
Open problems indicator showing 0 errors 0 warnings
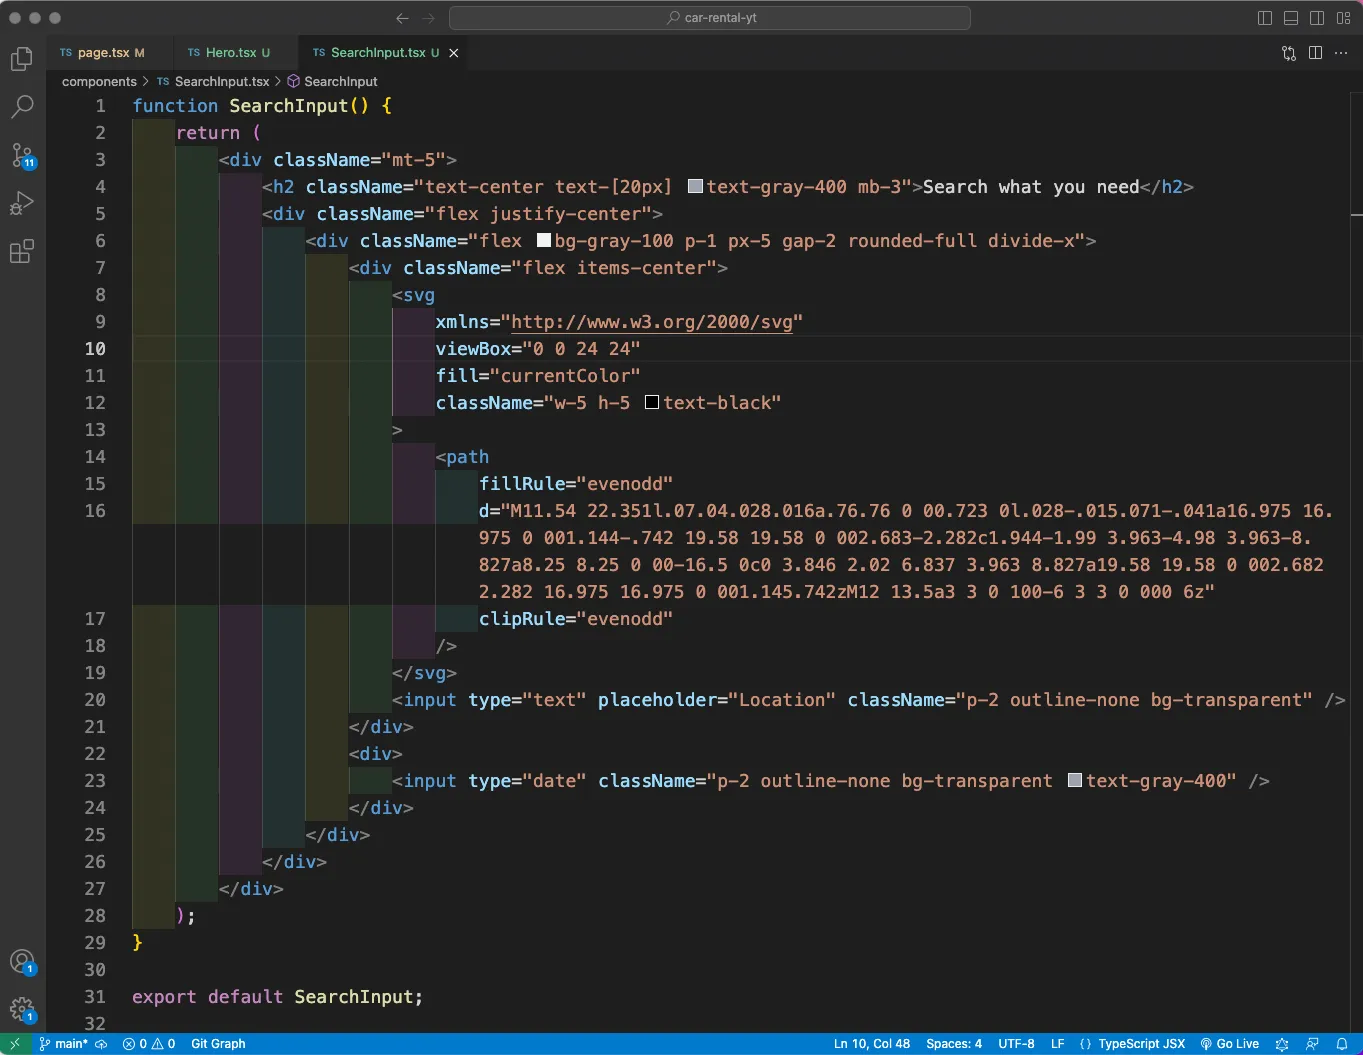tap(149, 1044)
